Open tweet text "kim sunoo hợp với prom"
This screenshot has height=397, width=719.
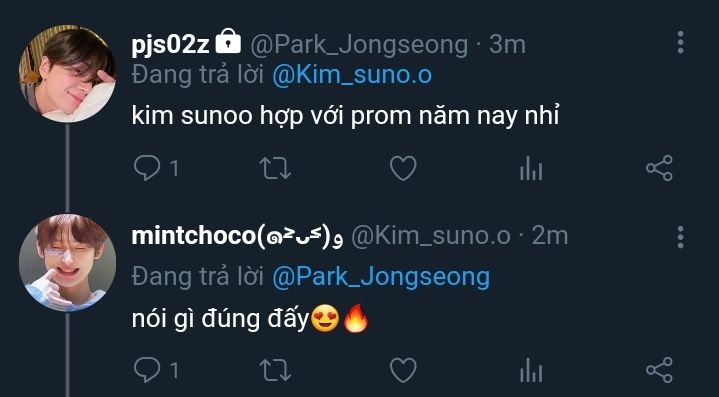click(x=272, y=116)
